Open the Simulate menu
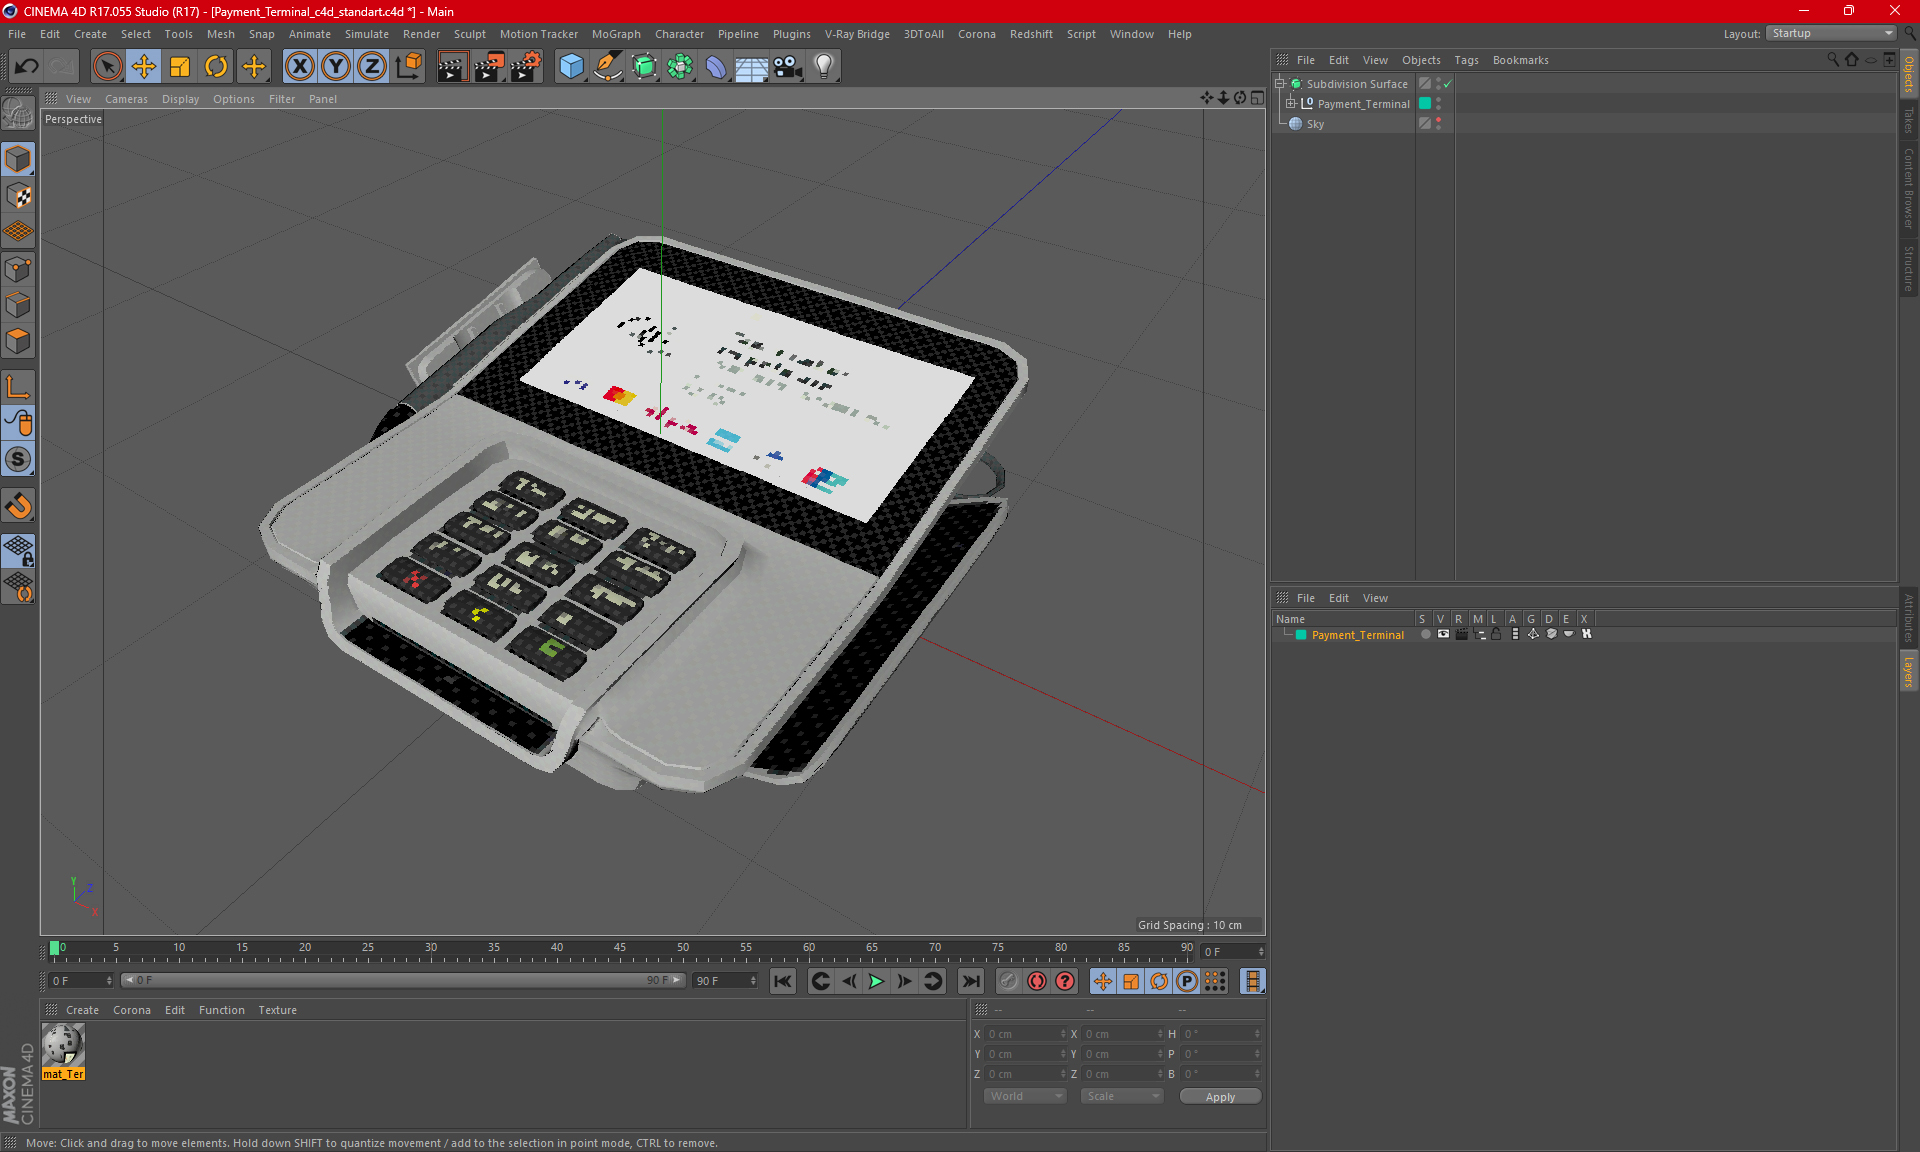The image size is (1920, 1152). click(x=366, y=34)
